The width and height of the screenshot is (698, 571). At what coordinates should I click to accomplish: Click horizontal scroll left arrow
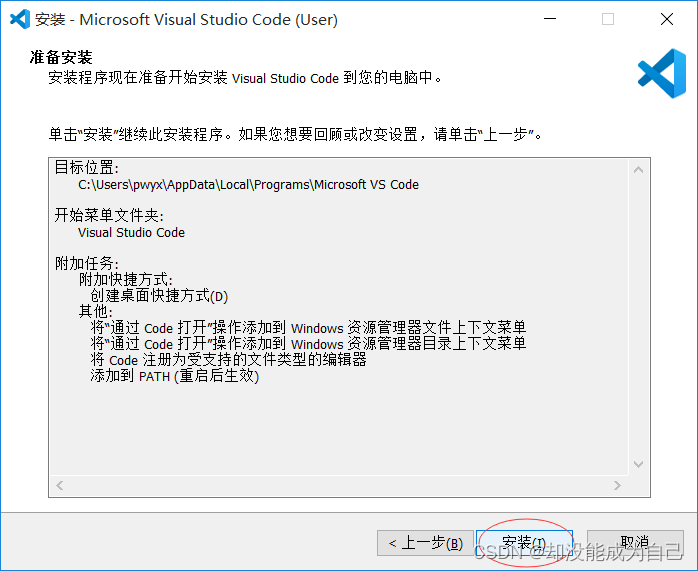click(x=60, y=485)
